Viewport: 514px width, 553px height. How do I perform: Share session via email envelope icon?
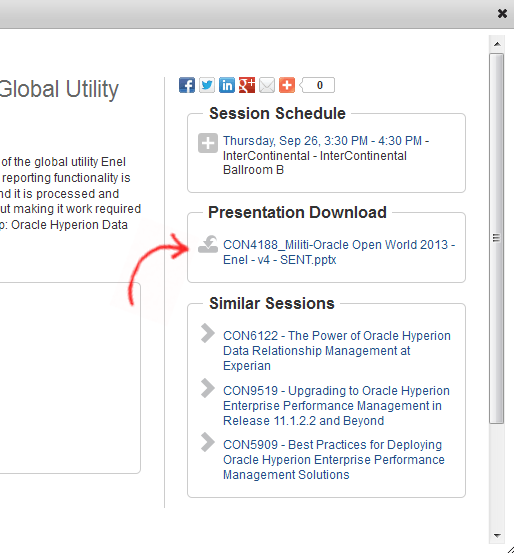click(x=267, y=85)
